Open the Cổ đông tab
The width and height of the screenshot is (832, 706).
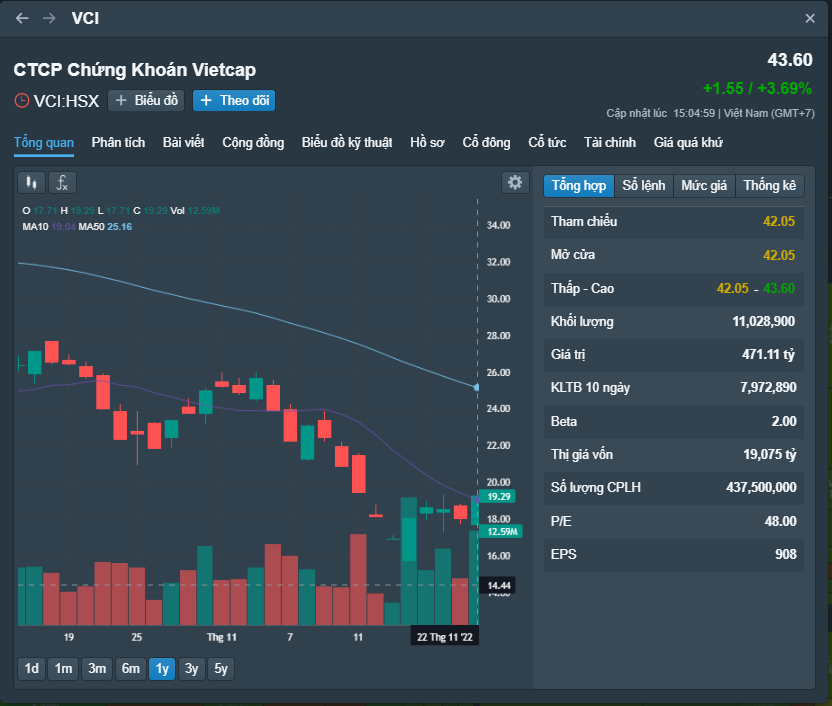[x=487, y=143]
